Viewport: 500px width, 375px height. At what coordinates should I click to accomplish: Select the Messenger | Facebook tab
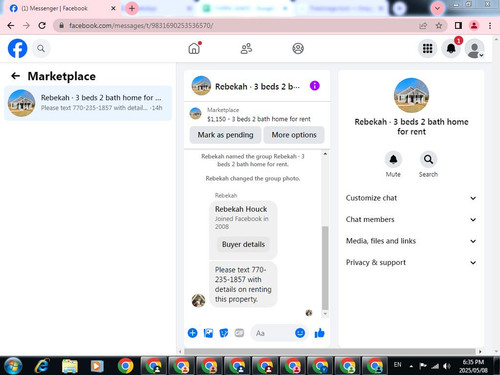tap(62, 8)
